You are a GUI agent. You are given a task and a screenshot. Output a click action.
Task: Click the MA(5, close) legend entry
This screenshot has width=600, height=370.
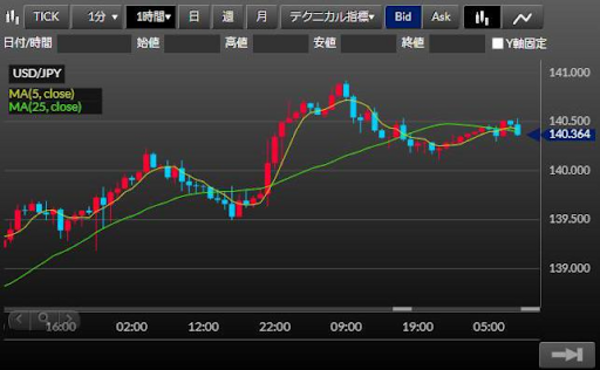(x=42, y=94)
